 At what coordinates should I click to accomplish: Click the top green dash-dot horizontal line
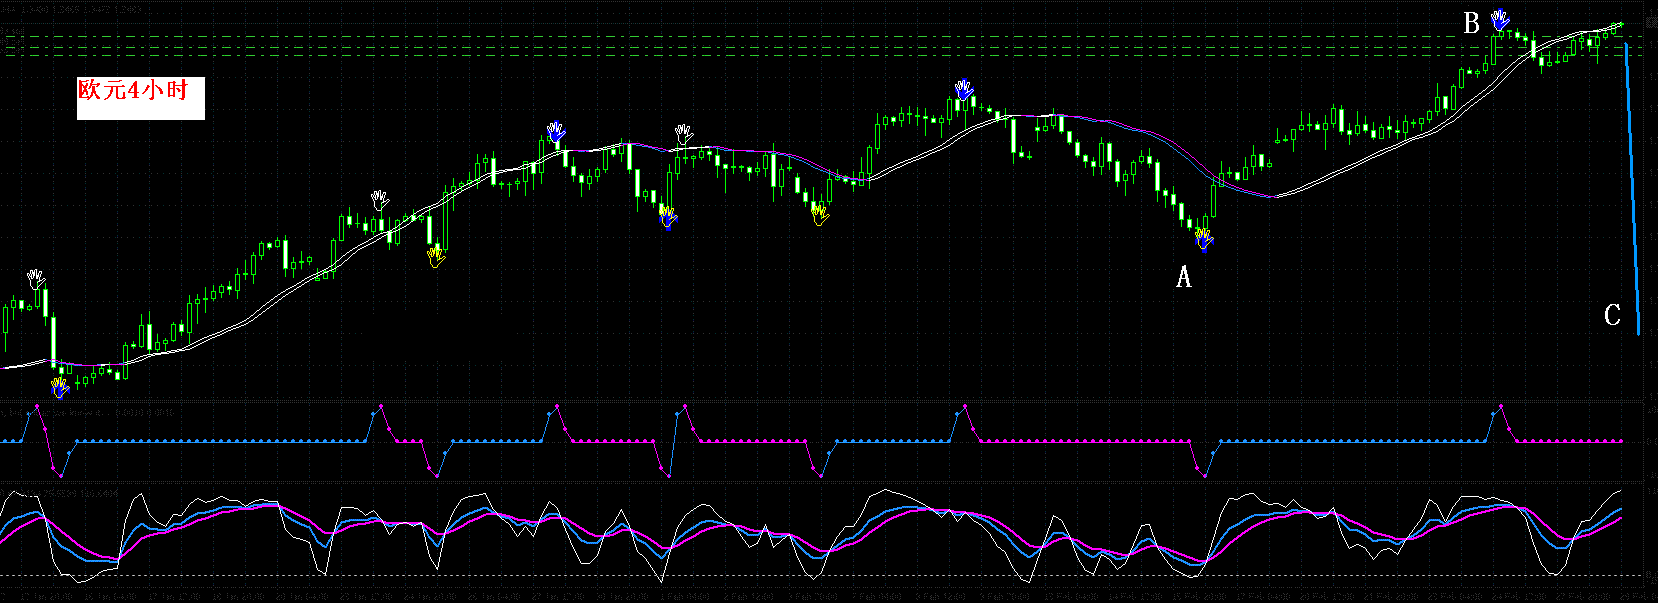pos(800,37)
